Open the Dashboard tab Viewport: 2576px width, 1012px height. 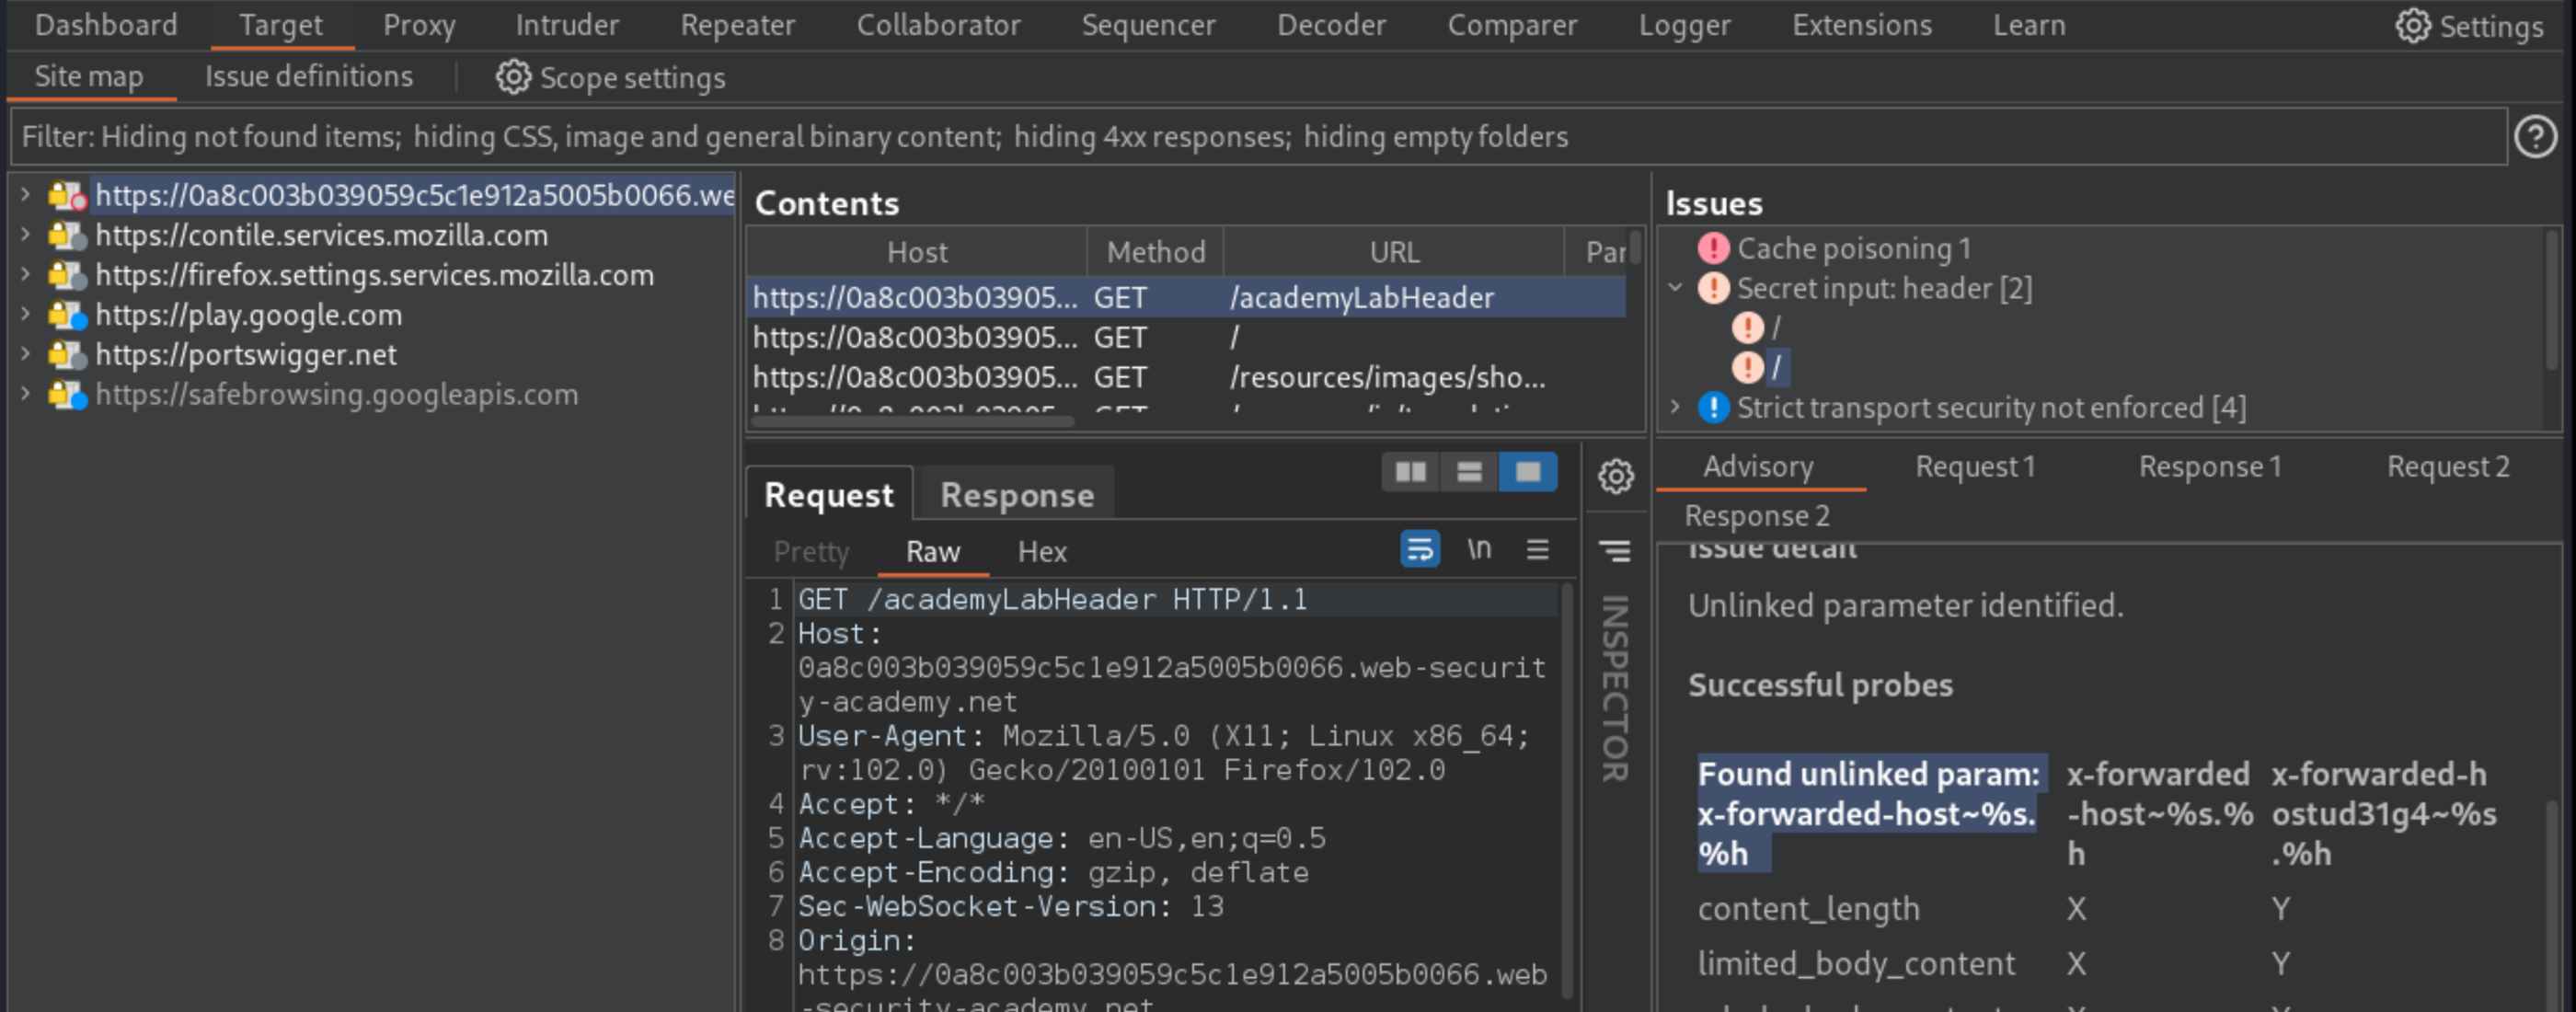tap(106, 25)
